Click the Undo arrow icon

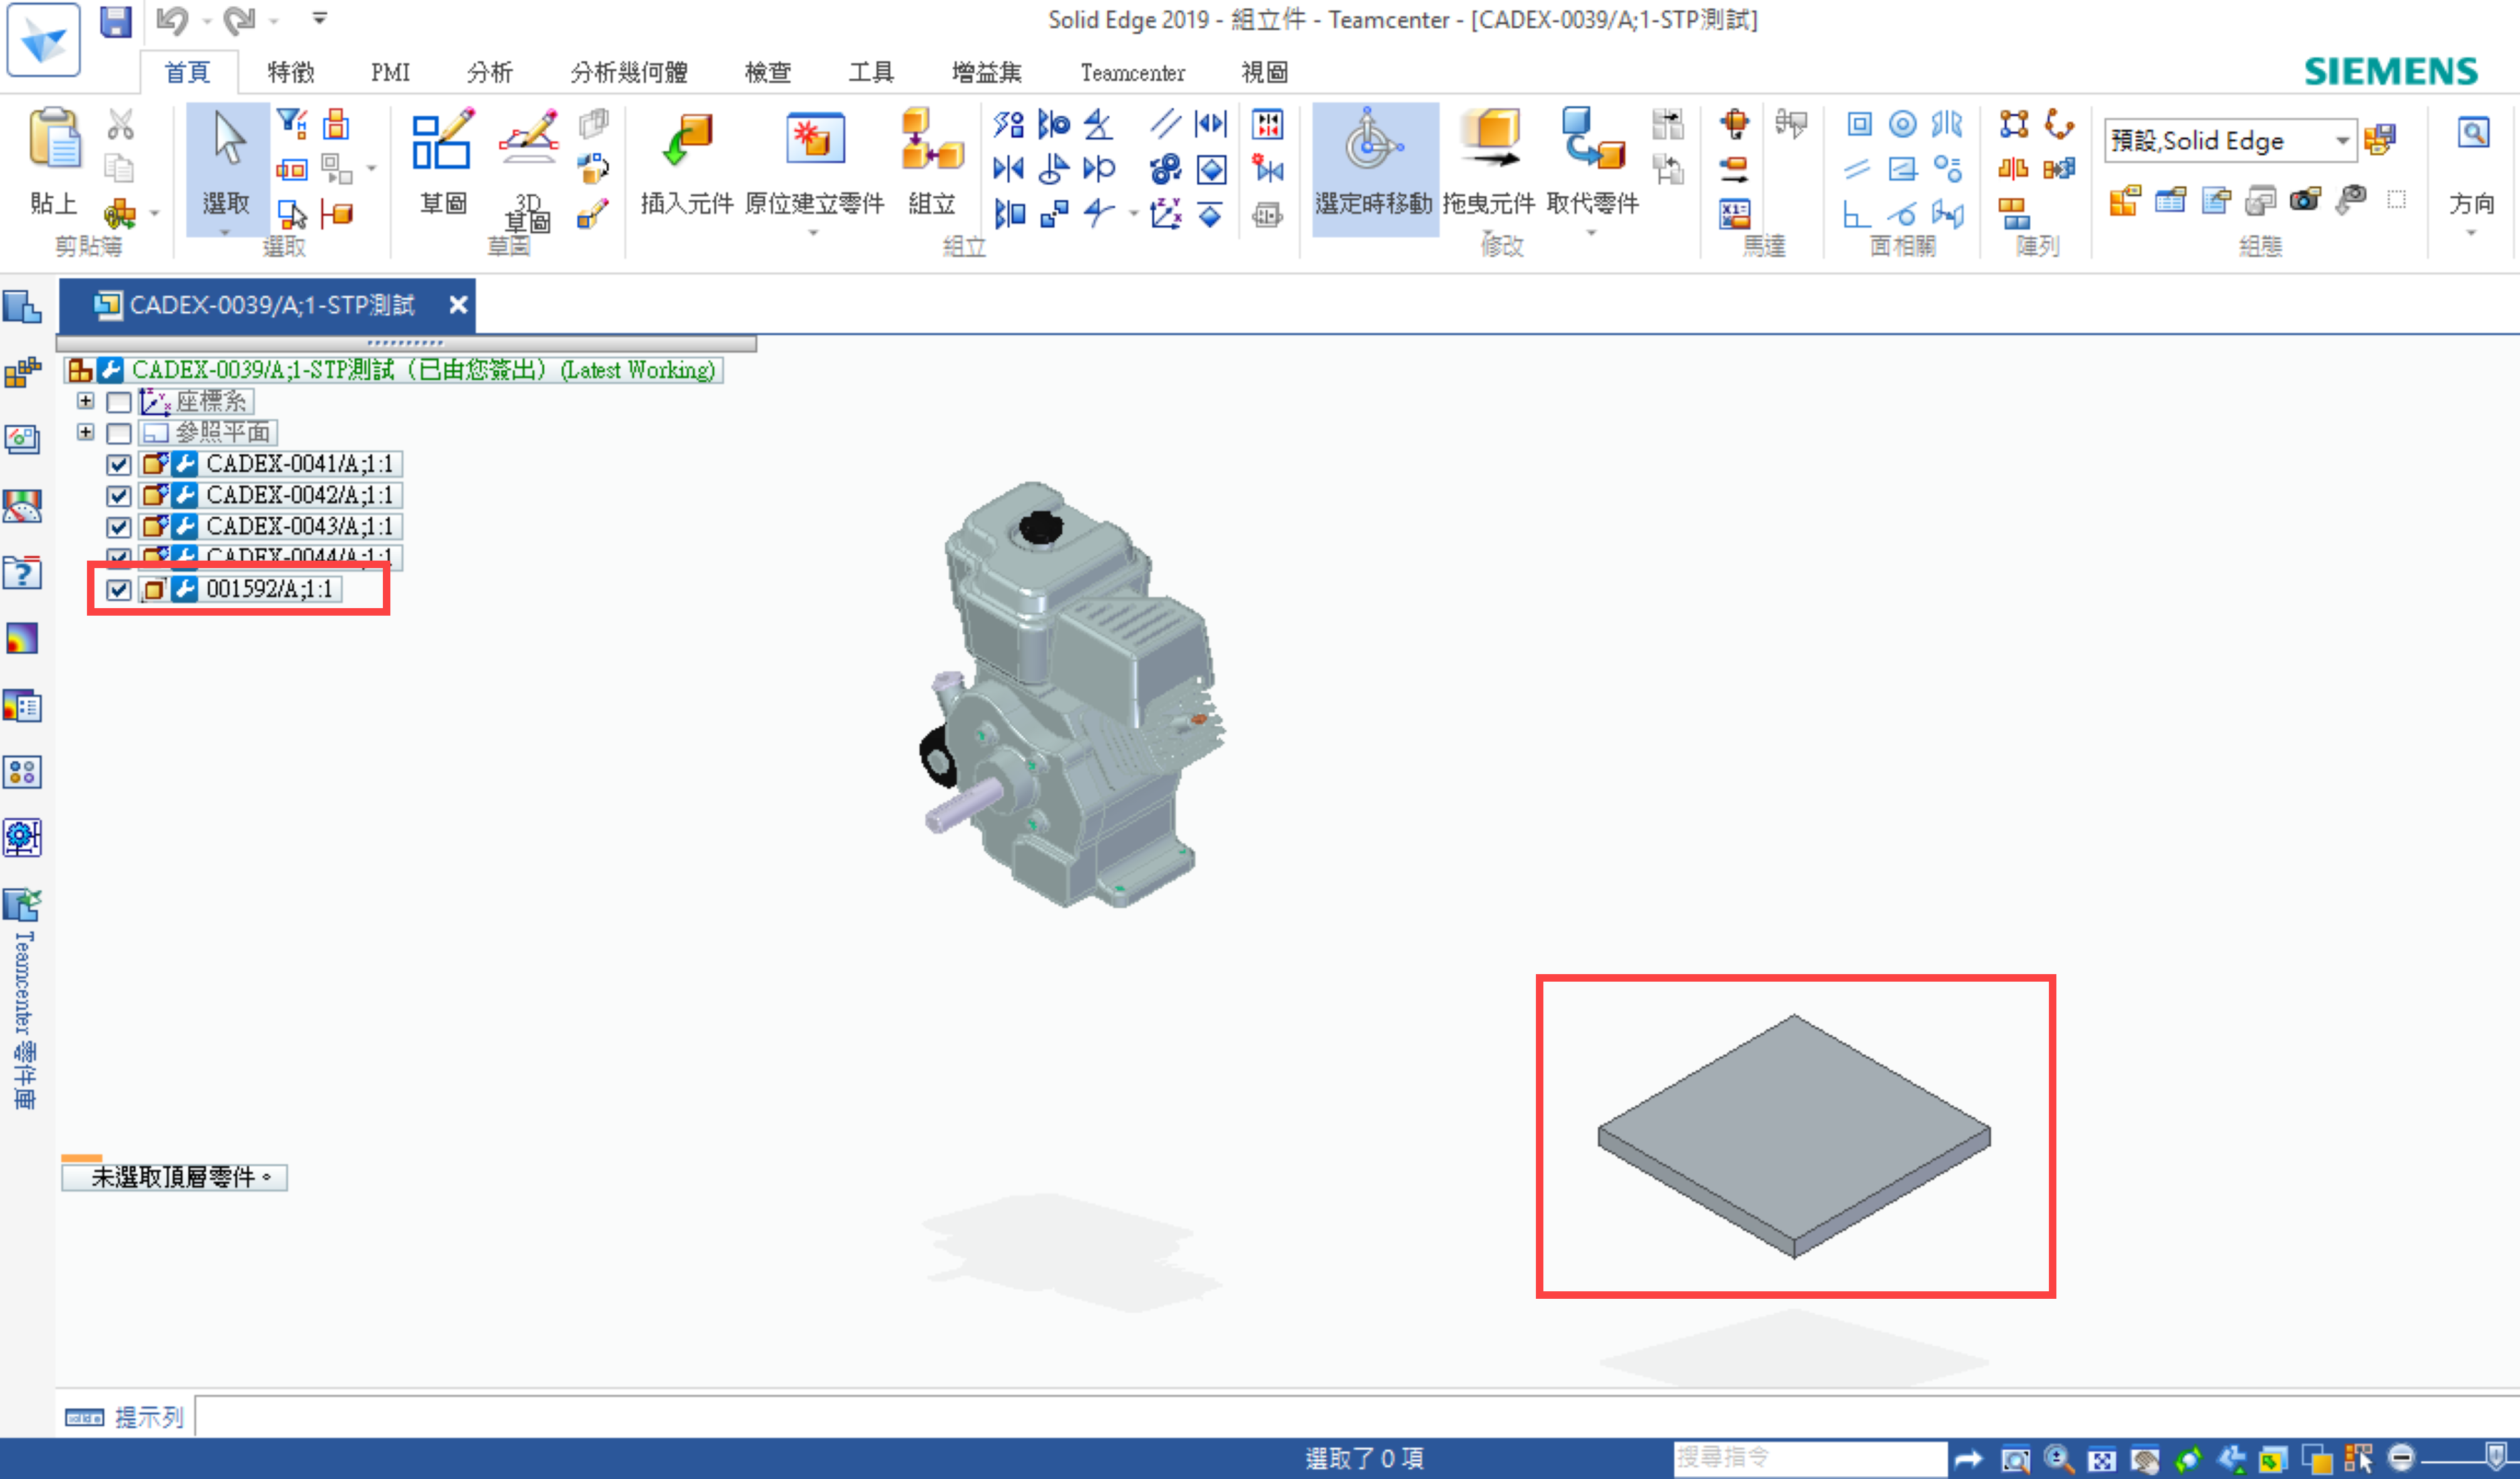pyautogui.click(x=173, y=21)
